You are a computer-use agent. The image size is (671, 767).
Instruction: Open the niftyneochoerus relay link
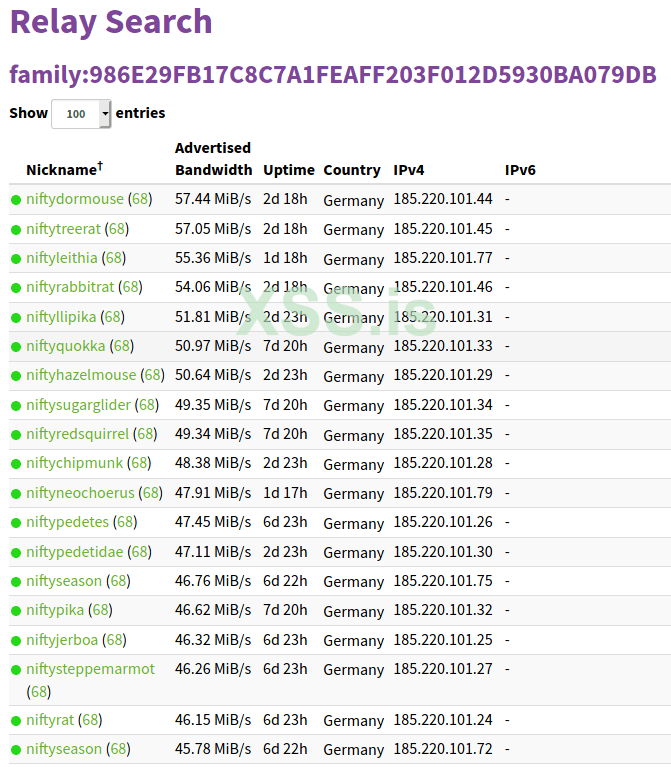[x=80, y=493]
